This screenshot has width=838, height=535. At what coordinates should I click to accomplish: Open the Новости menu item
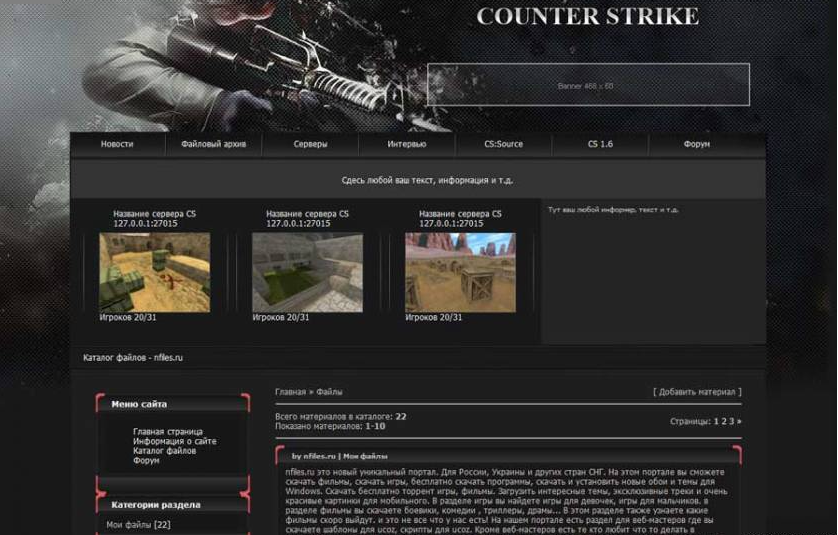(x=117, y=144)
